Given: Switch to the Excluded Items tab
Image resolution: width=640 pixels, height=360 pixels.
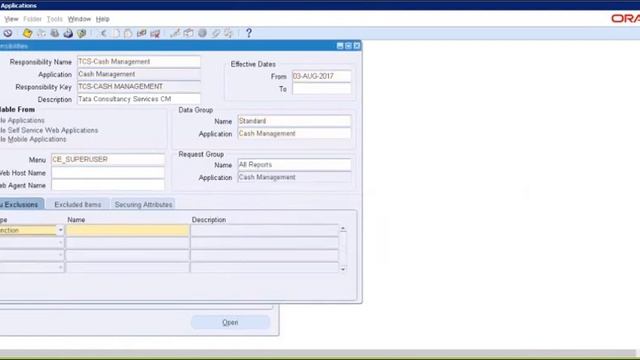Looking at the screenshot, I should point(78,204).
